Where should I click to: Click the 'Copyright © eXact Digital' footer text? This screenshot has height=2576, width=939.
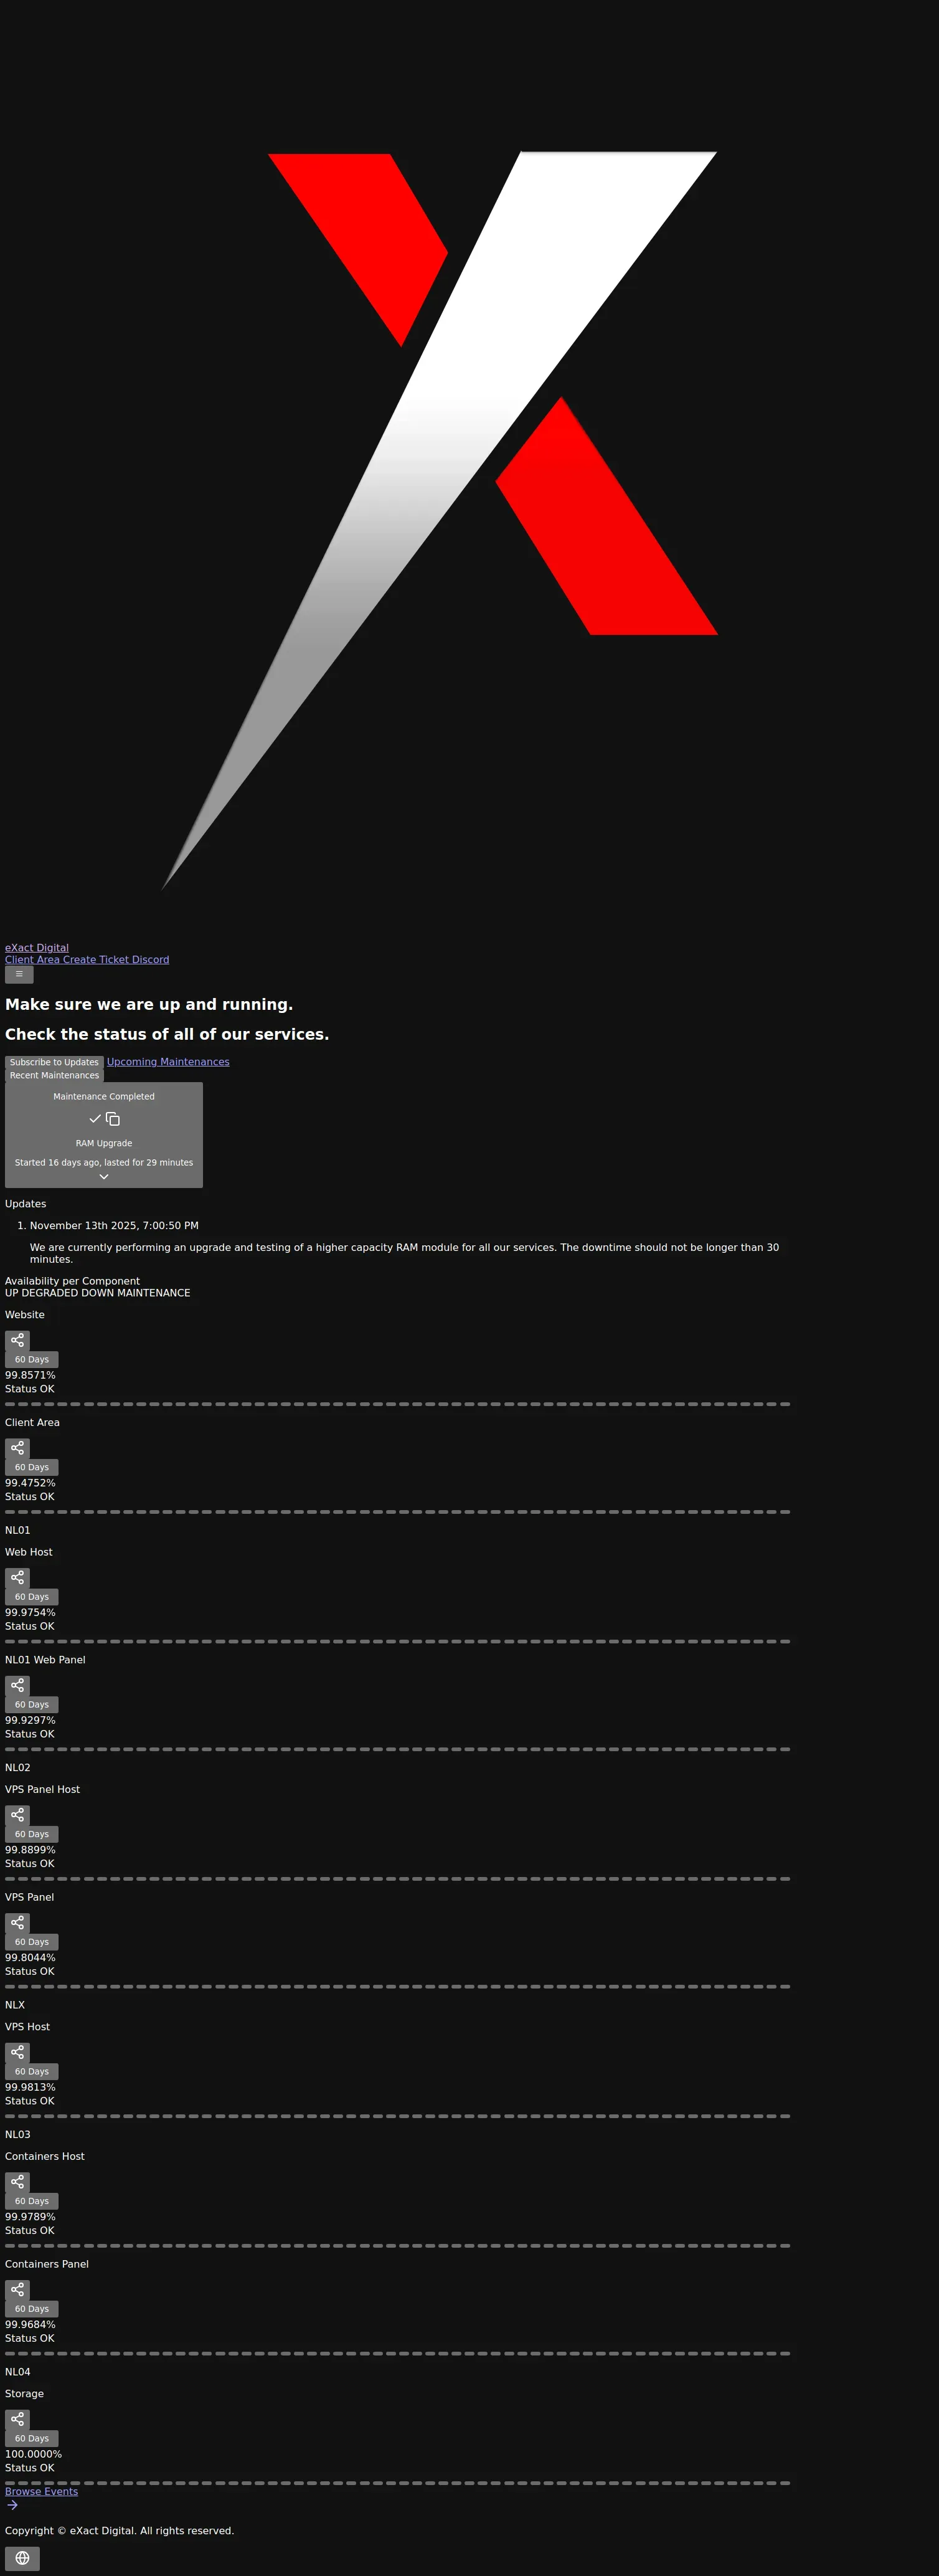(119, 2531)
